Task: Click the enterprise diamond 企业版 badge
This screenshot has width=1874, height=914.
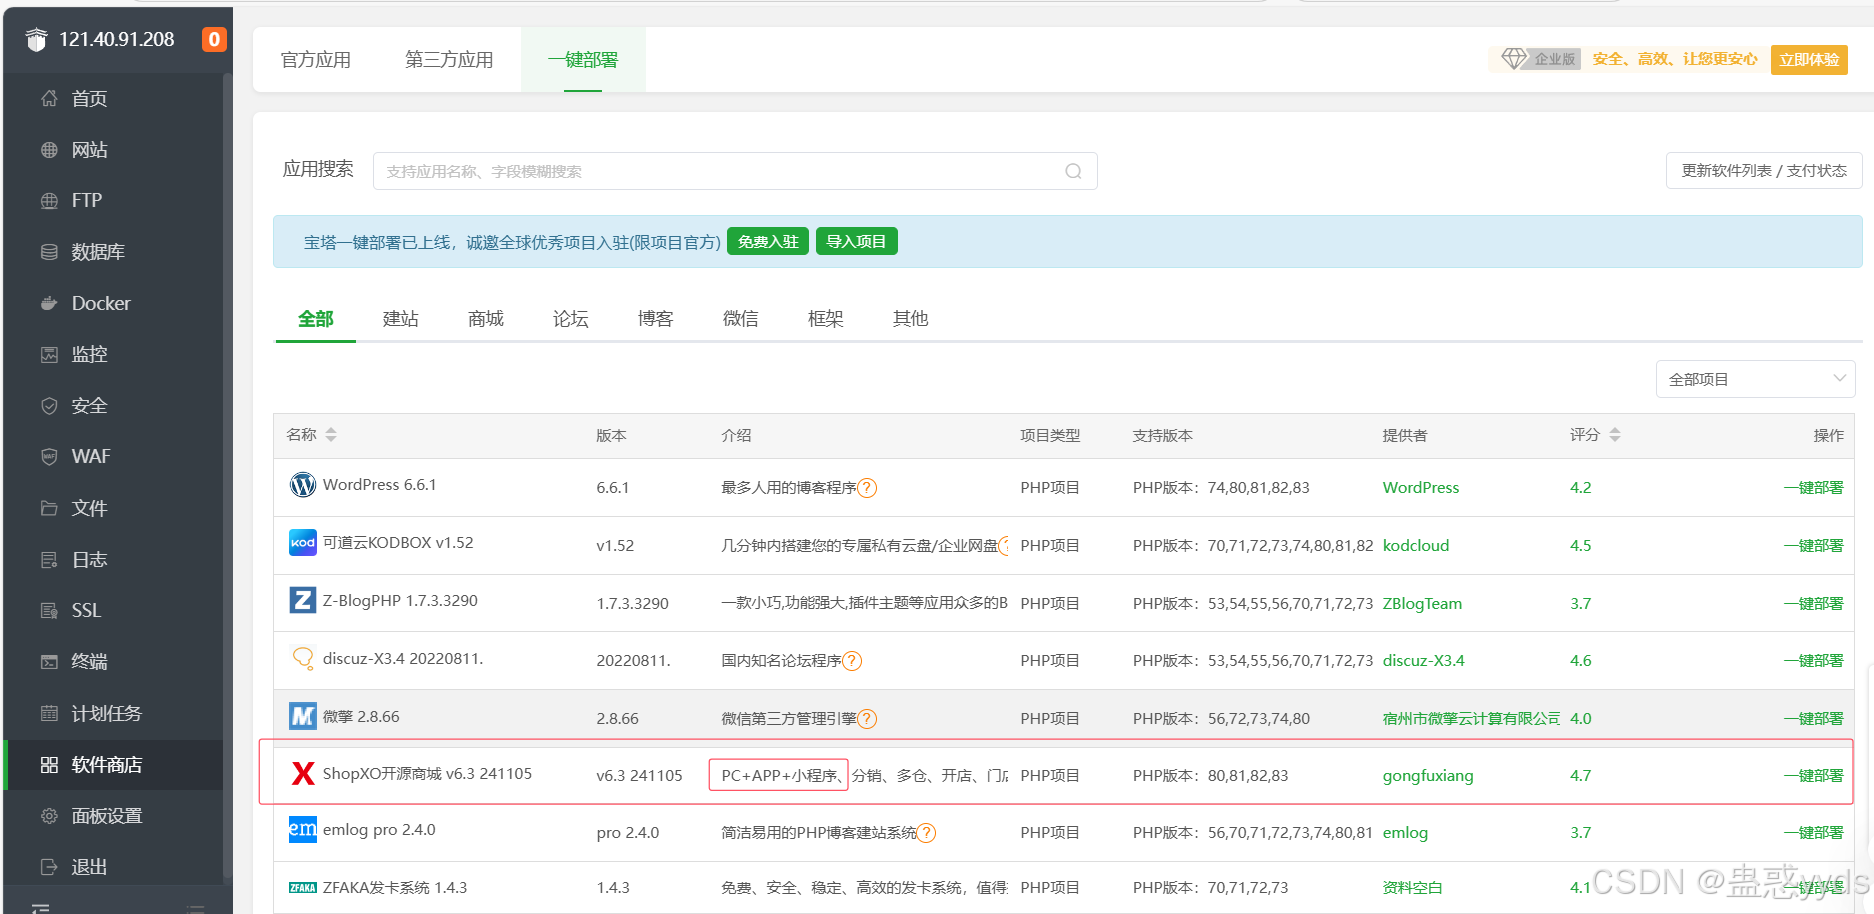Action: (1539, 59)
